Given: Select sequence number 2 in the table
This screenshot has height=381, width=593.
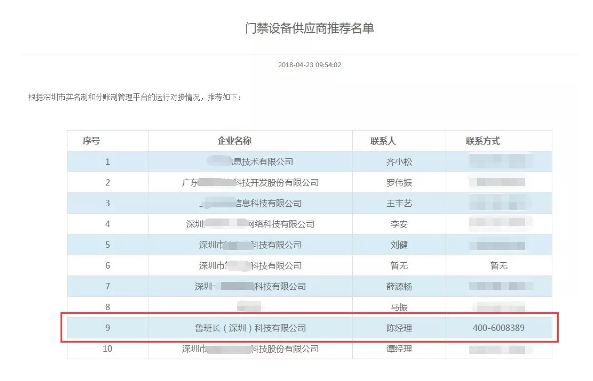Looking at the screenshot, I should tap(107, 183).
